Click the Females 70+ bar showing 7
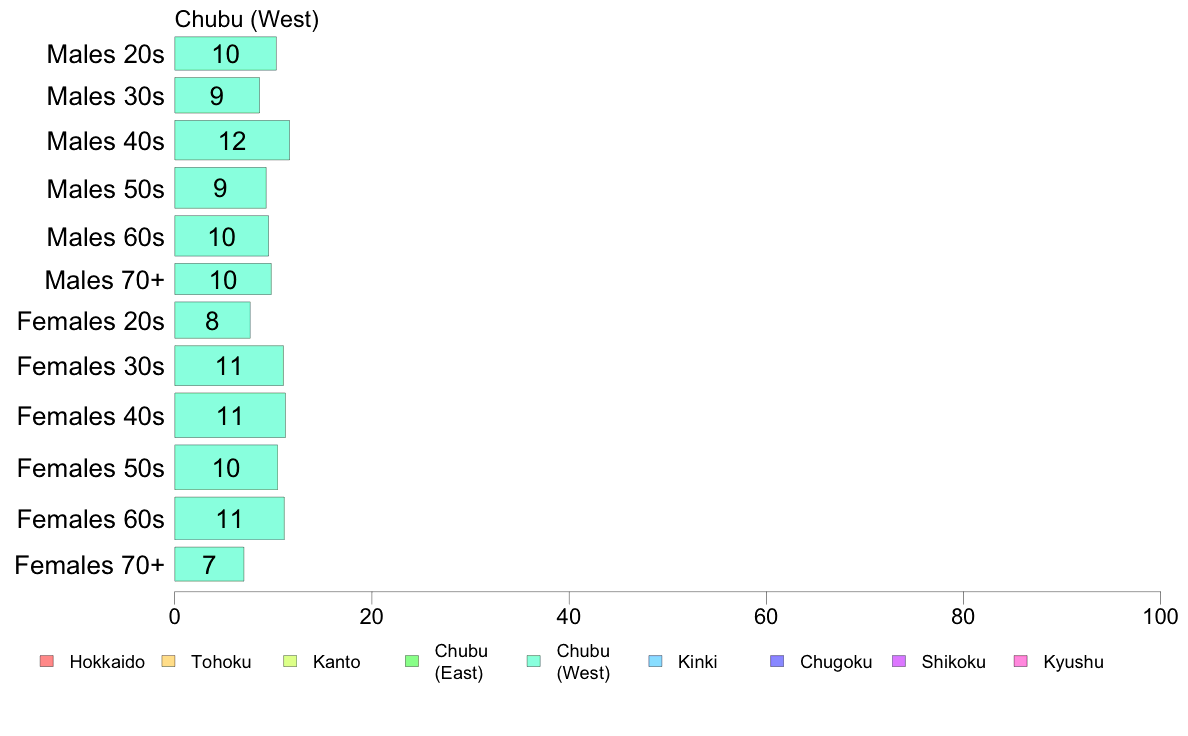The height and width of the screenshot is (736, 1188). 209,564
